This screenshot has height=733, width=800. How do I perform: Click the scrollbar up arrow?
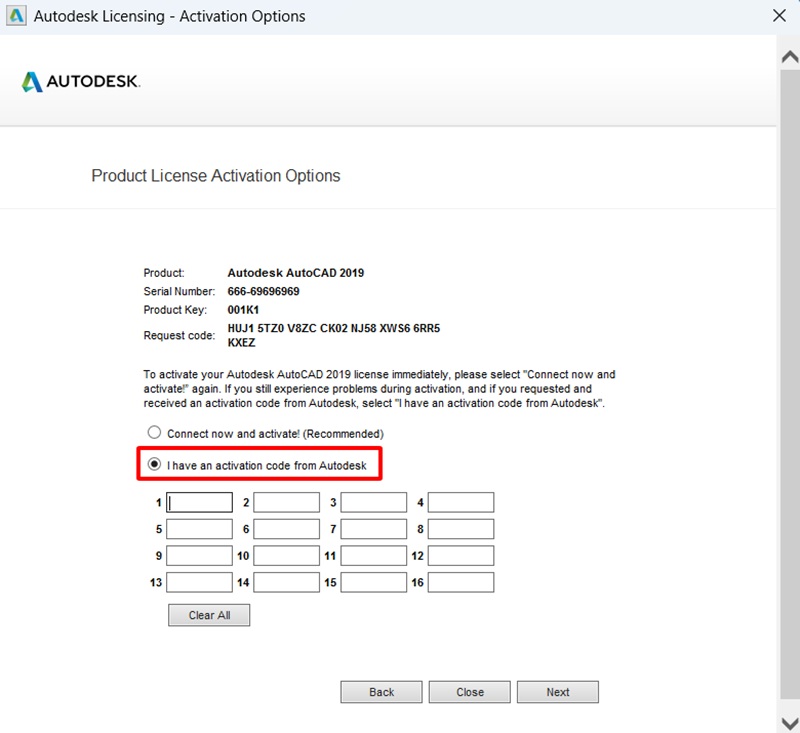pos(788,57)
